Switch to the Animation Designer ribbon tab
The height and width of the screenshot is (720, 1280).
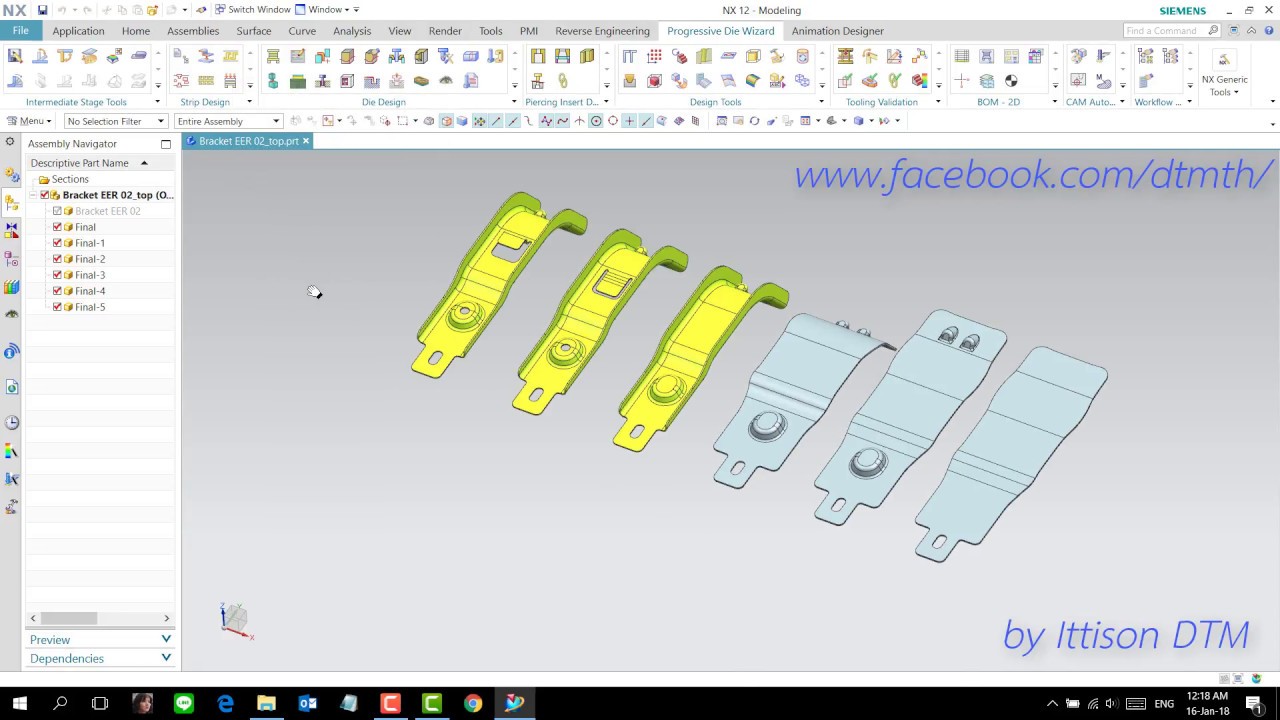pyautogui.click(x=837, y=31)
